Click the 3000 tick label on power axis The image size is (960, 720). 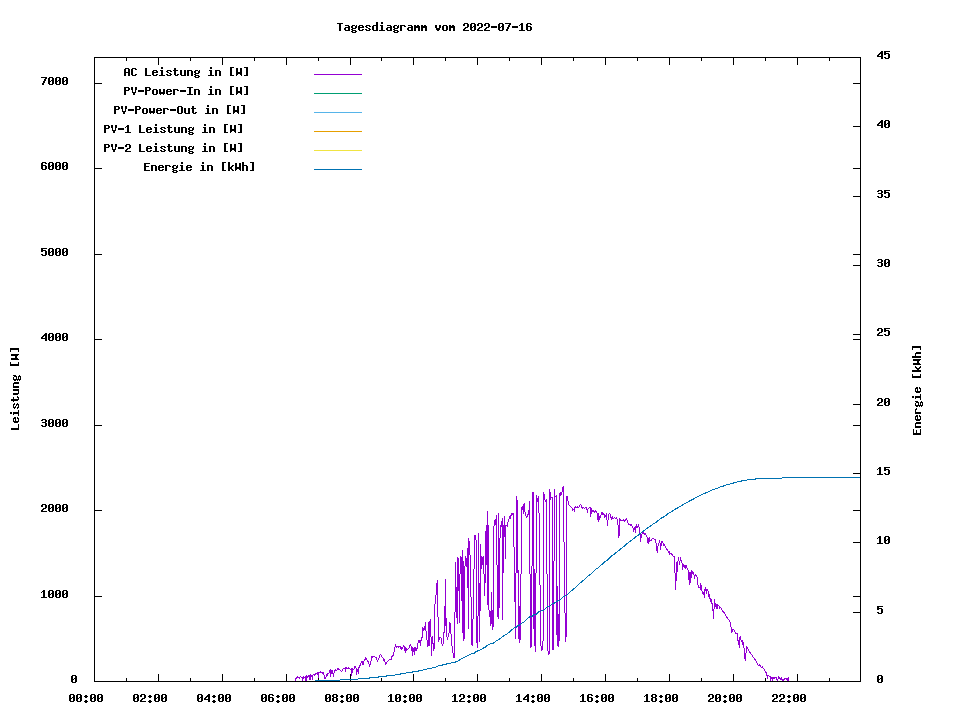[x=54, y=424]
